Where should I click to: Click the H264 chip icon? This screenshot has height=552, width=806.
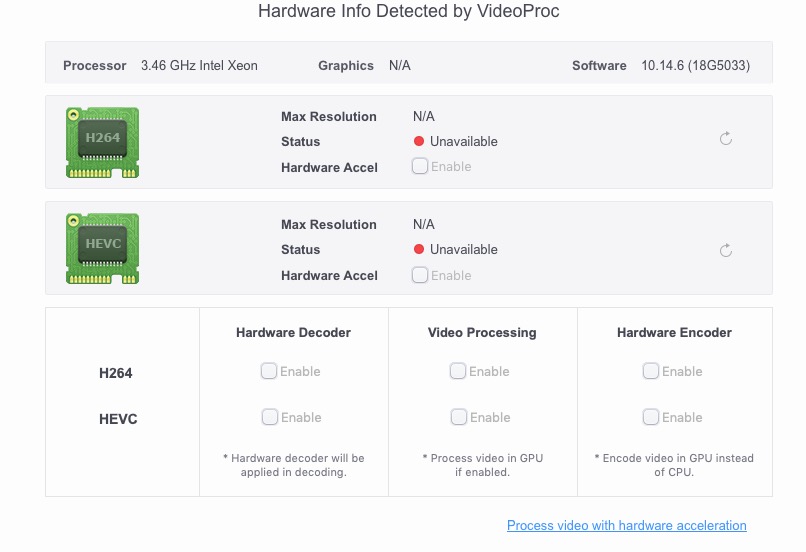[x=102, y=142]
